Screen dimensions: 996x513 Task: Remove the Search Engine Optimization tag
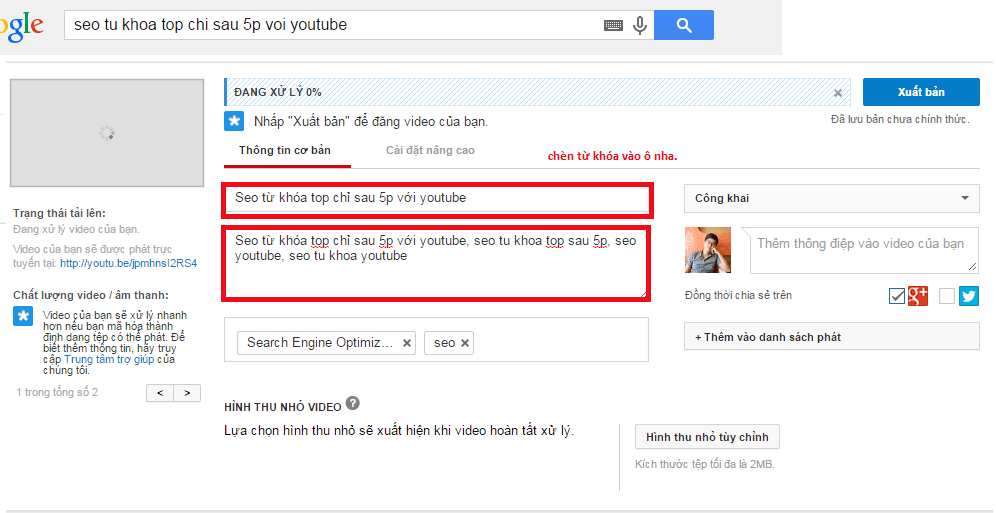[407, 343]
